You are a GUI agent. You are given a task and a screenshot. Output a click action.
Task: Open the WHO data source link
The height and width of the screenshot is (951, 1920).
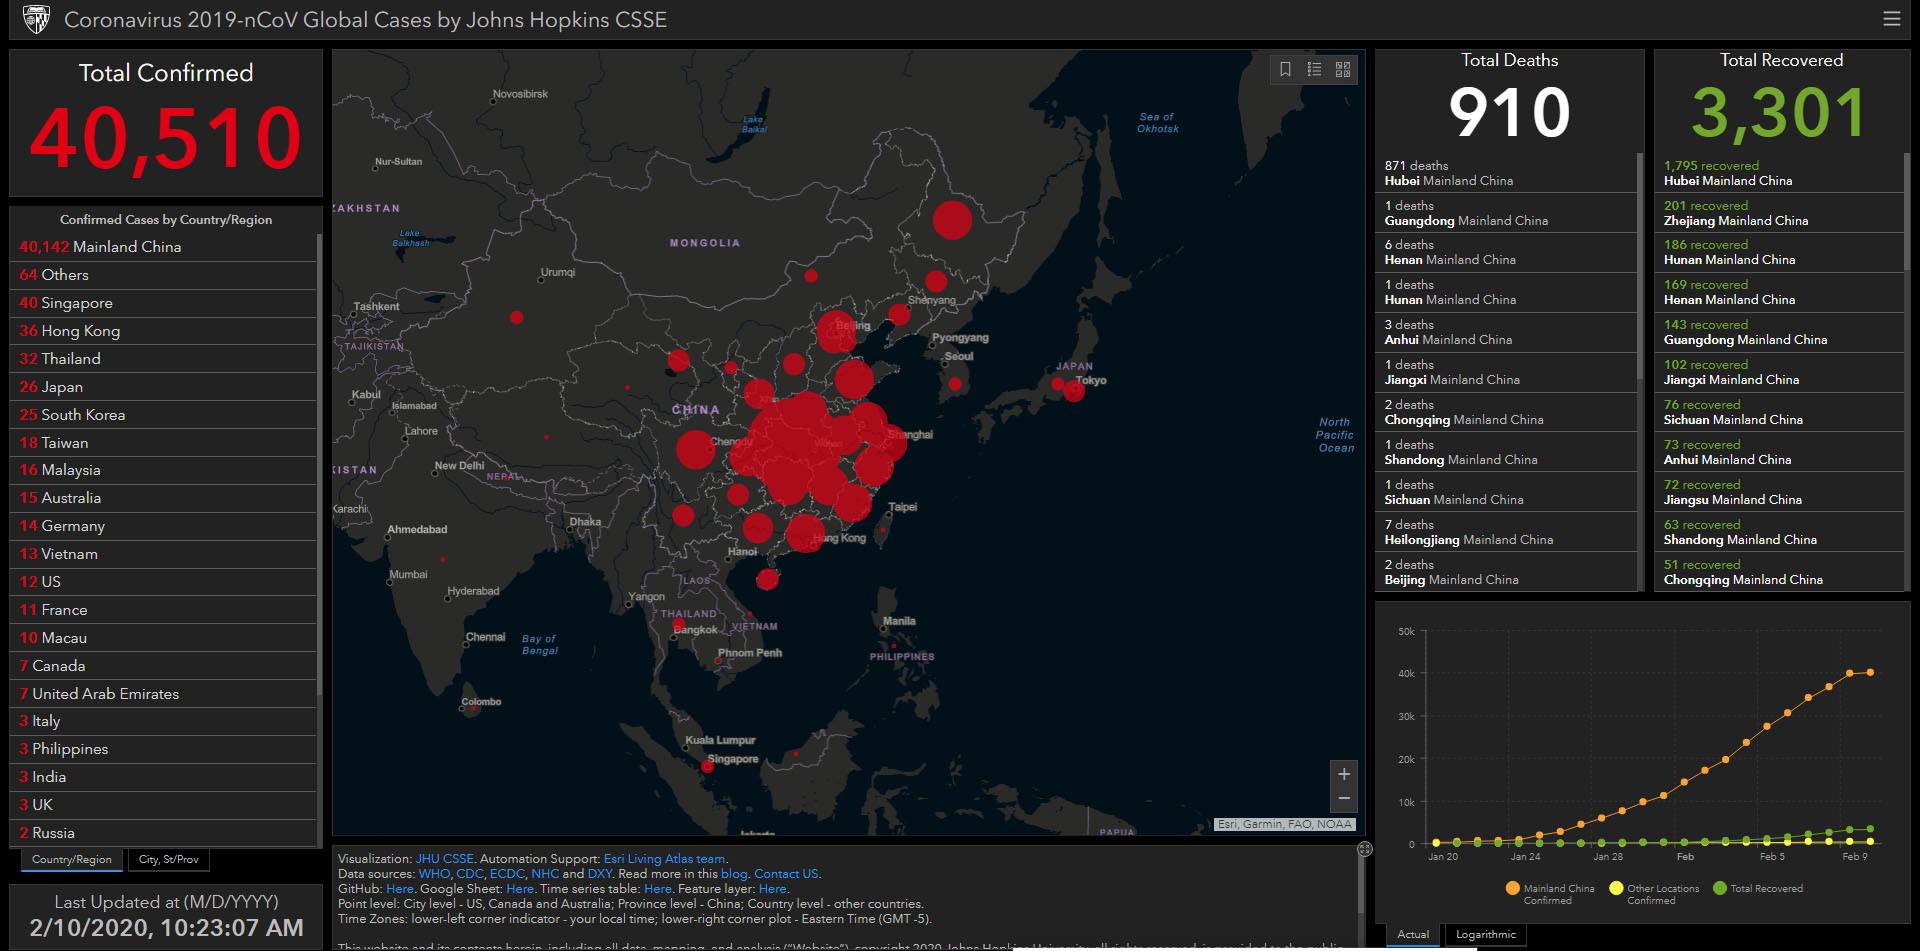434,874
